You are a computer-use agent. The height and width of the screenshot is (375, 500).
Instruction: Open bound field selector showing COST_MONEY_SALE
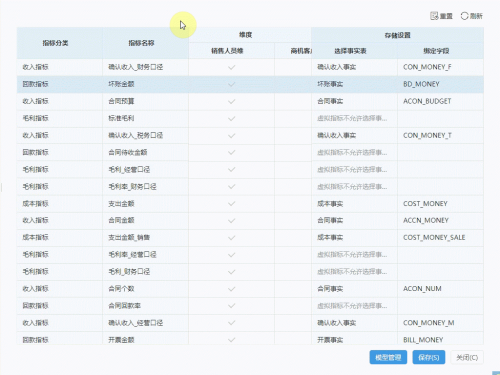point(440,238)
